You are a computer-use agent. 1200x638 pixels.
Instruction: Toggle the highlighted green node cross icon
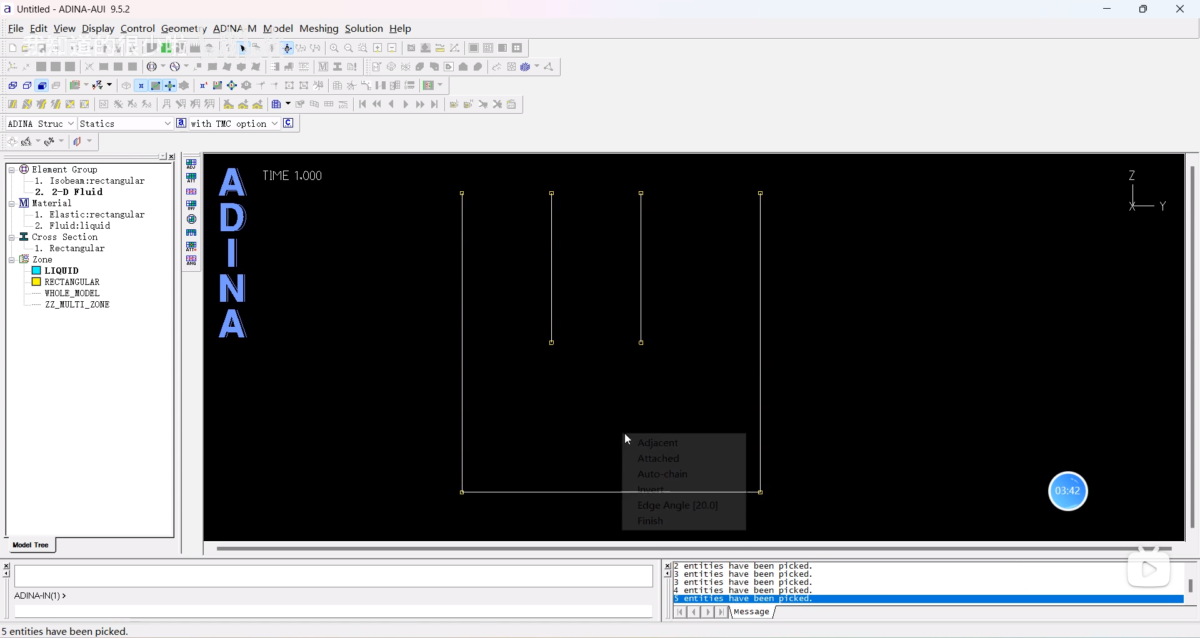[x=170, y=86]
